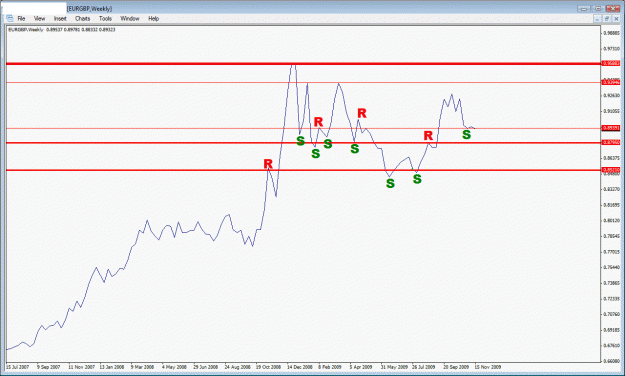Click the 0.73865 price scale label
The height and width of the screenshot is (376, 625).
coord(611,283)
